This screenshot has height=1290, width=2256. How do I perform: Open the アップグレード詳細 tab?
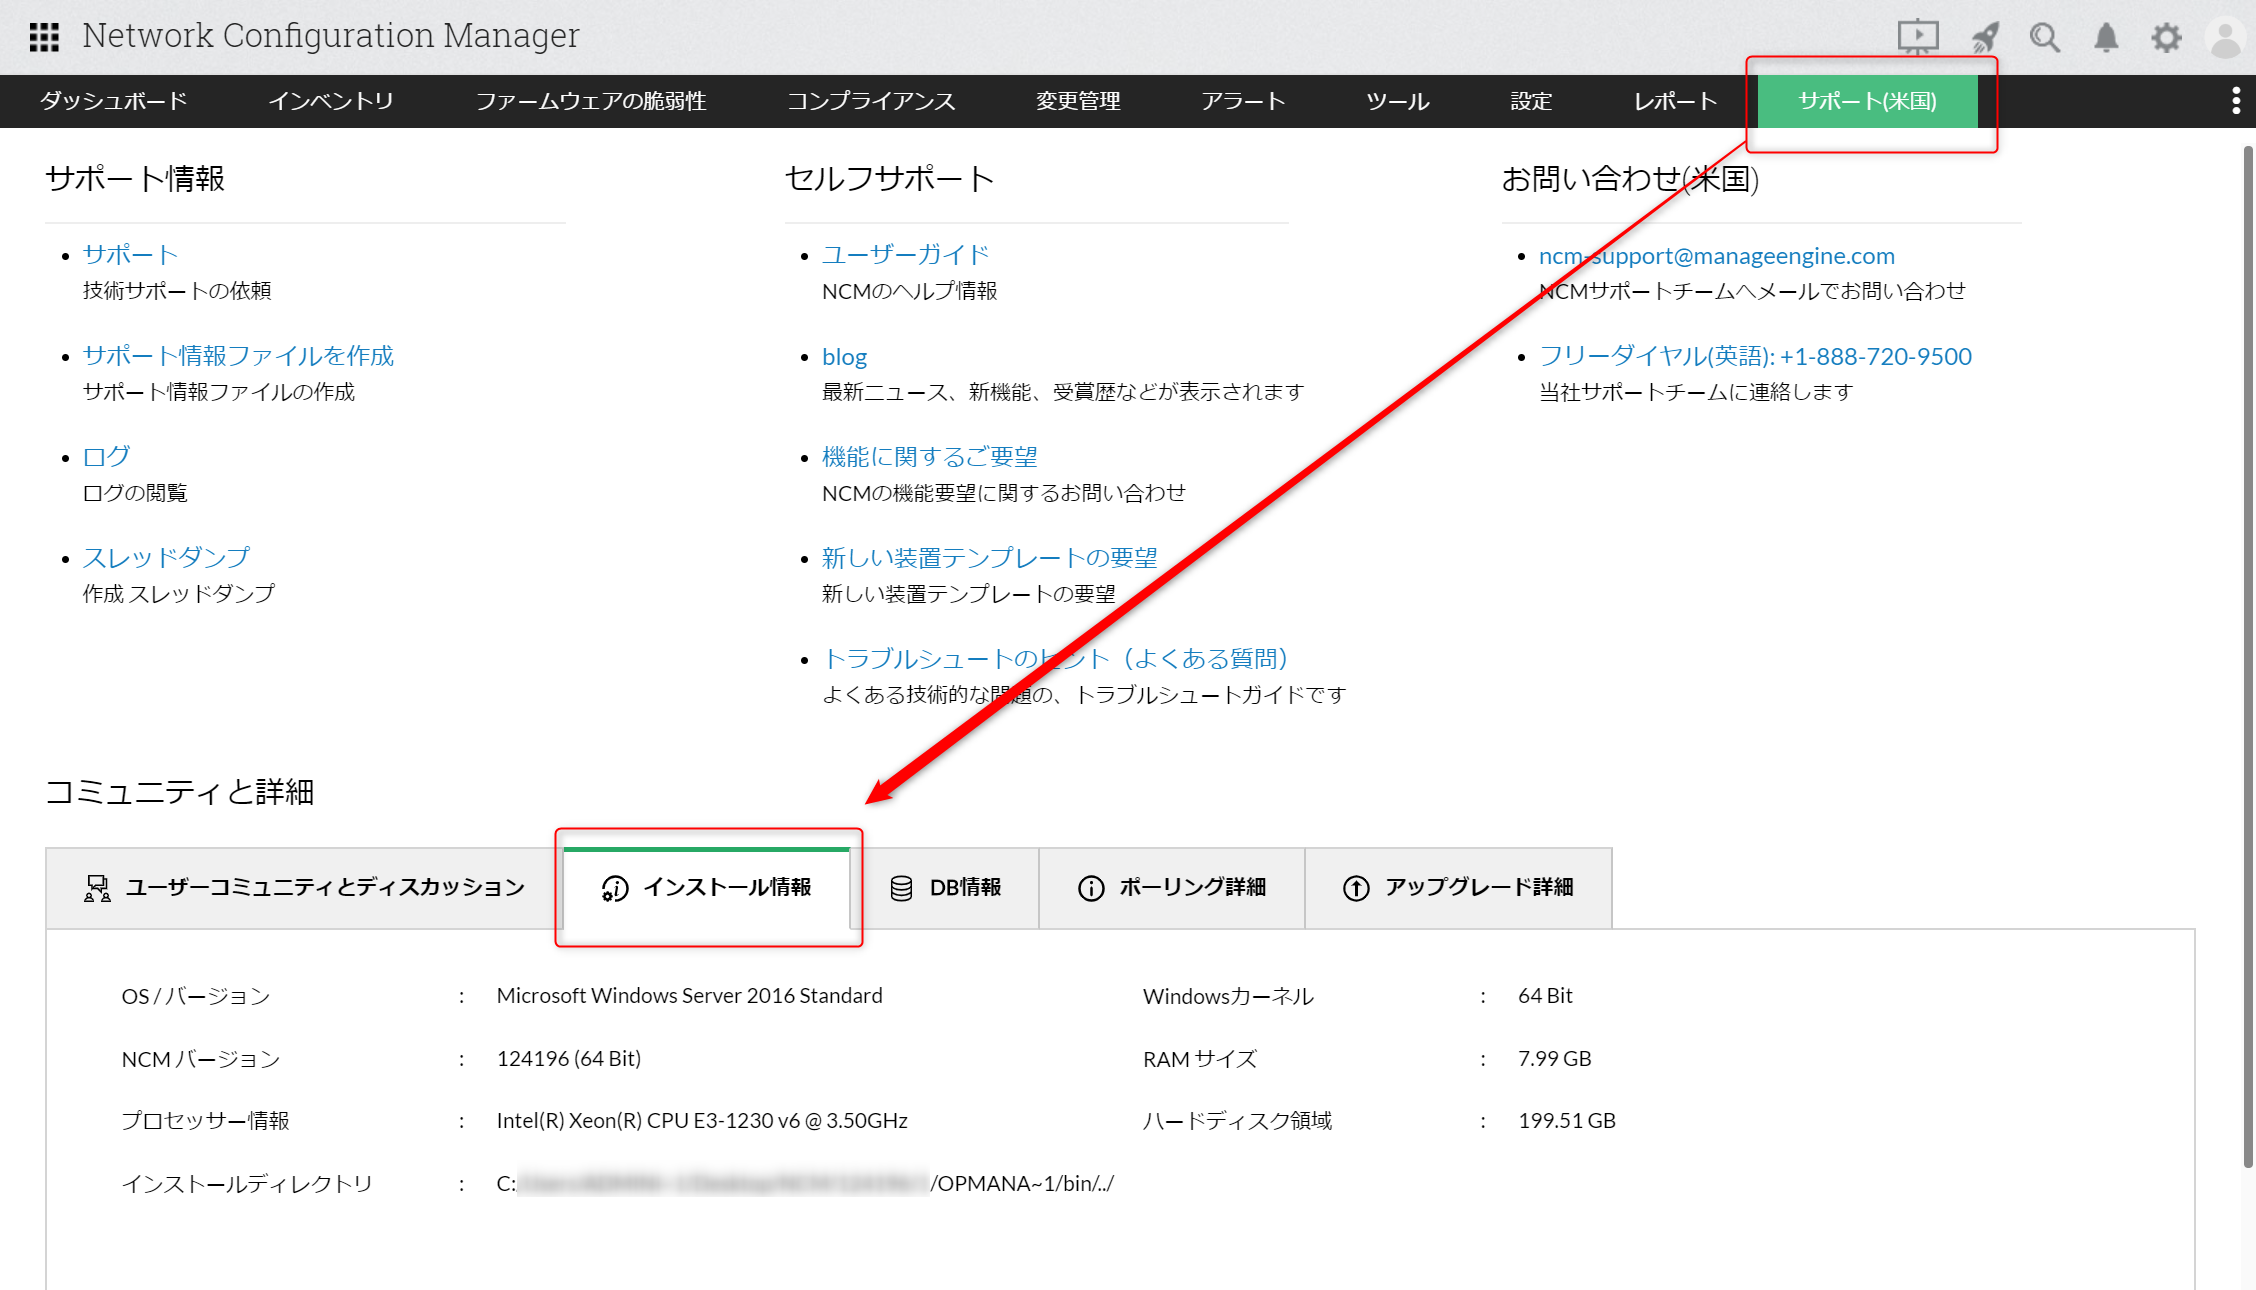(1457, 887)
